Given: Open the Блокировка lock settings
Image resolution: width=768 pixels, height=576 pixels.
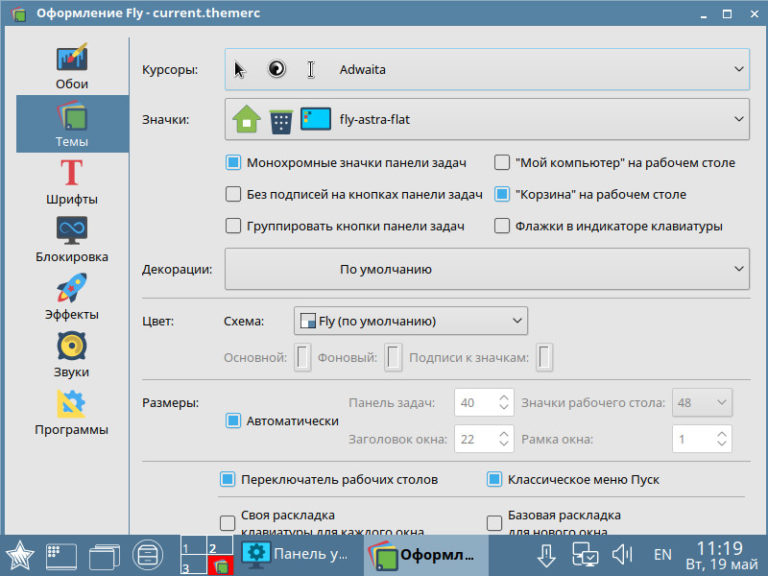Looking at the screenshot, I should [x=72, y=240].
